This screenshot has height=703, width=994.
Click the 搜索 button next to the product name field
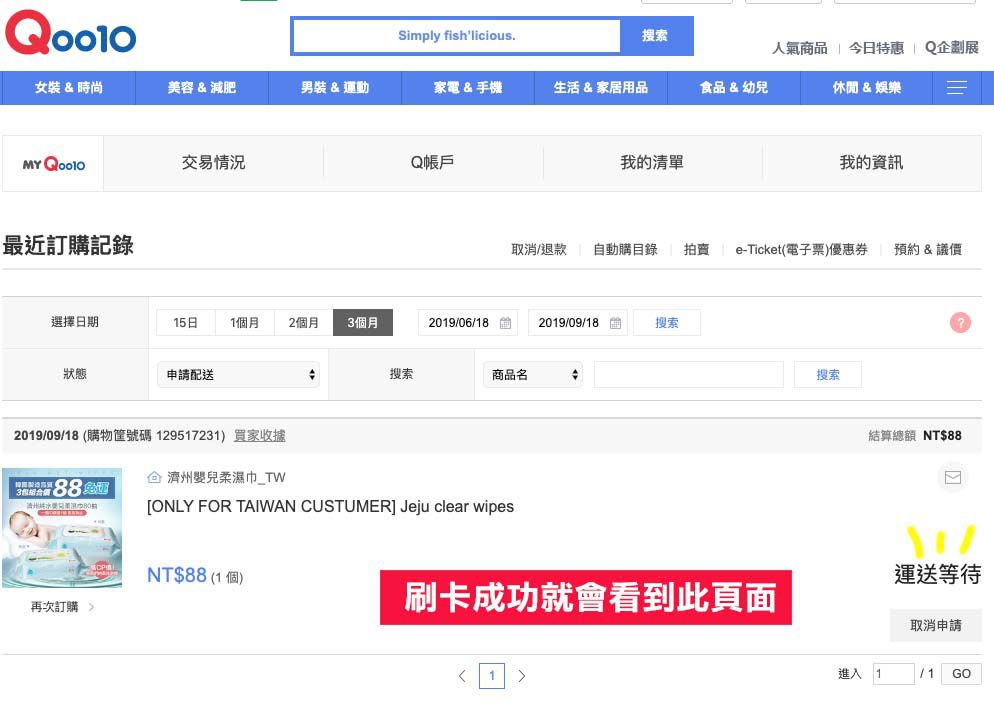click(x=828, y=375)
